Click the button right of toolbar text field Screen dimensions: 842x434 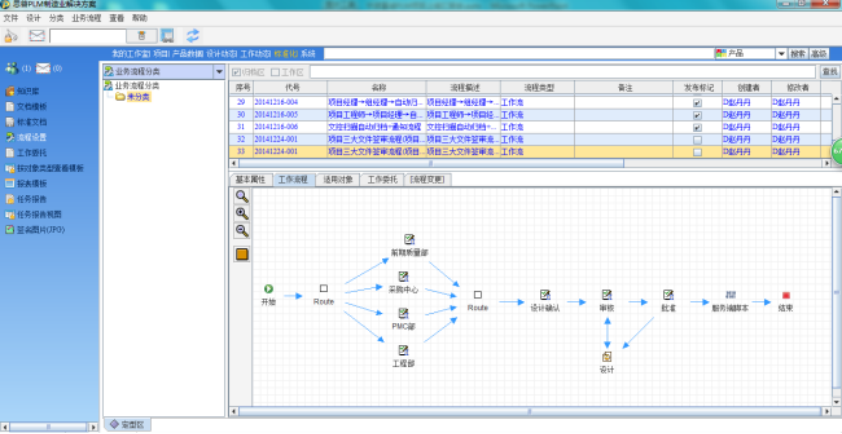(142, 36)
